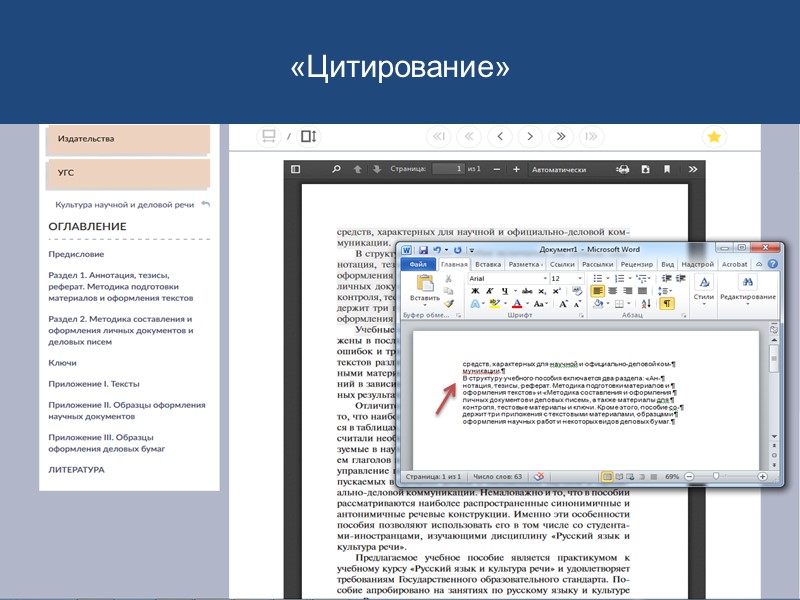Bookmark current view in PDF viewer
Screen dimensions: 800x600
point(667,169)
